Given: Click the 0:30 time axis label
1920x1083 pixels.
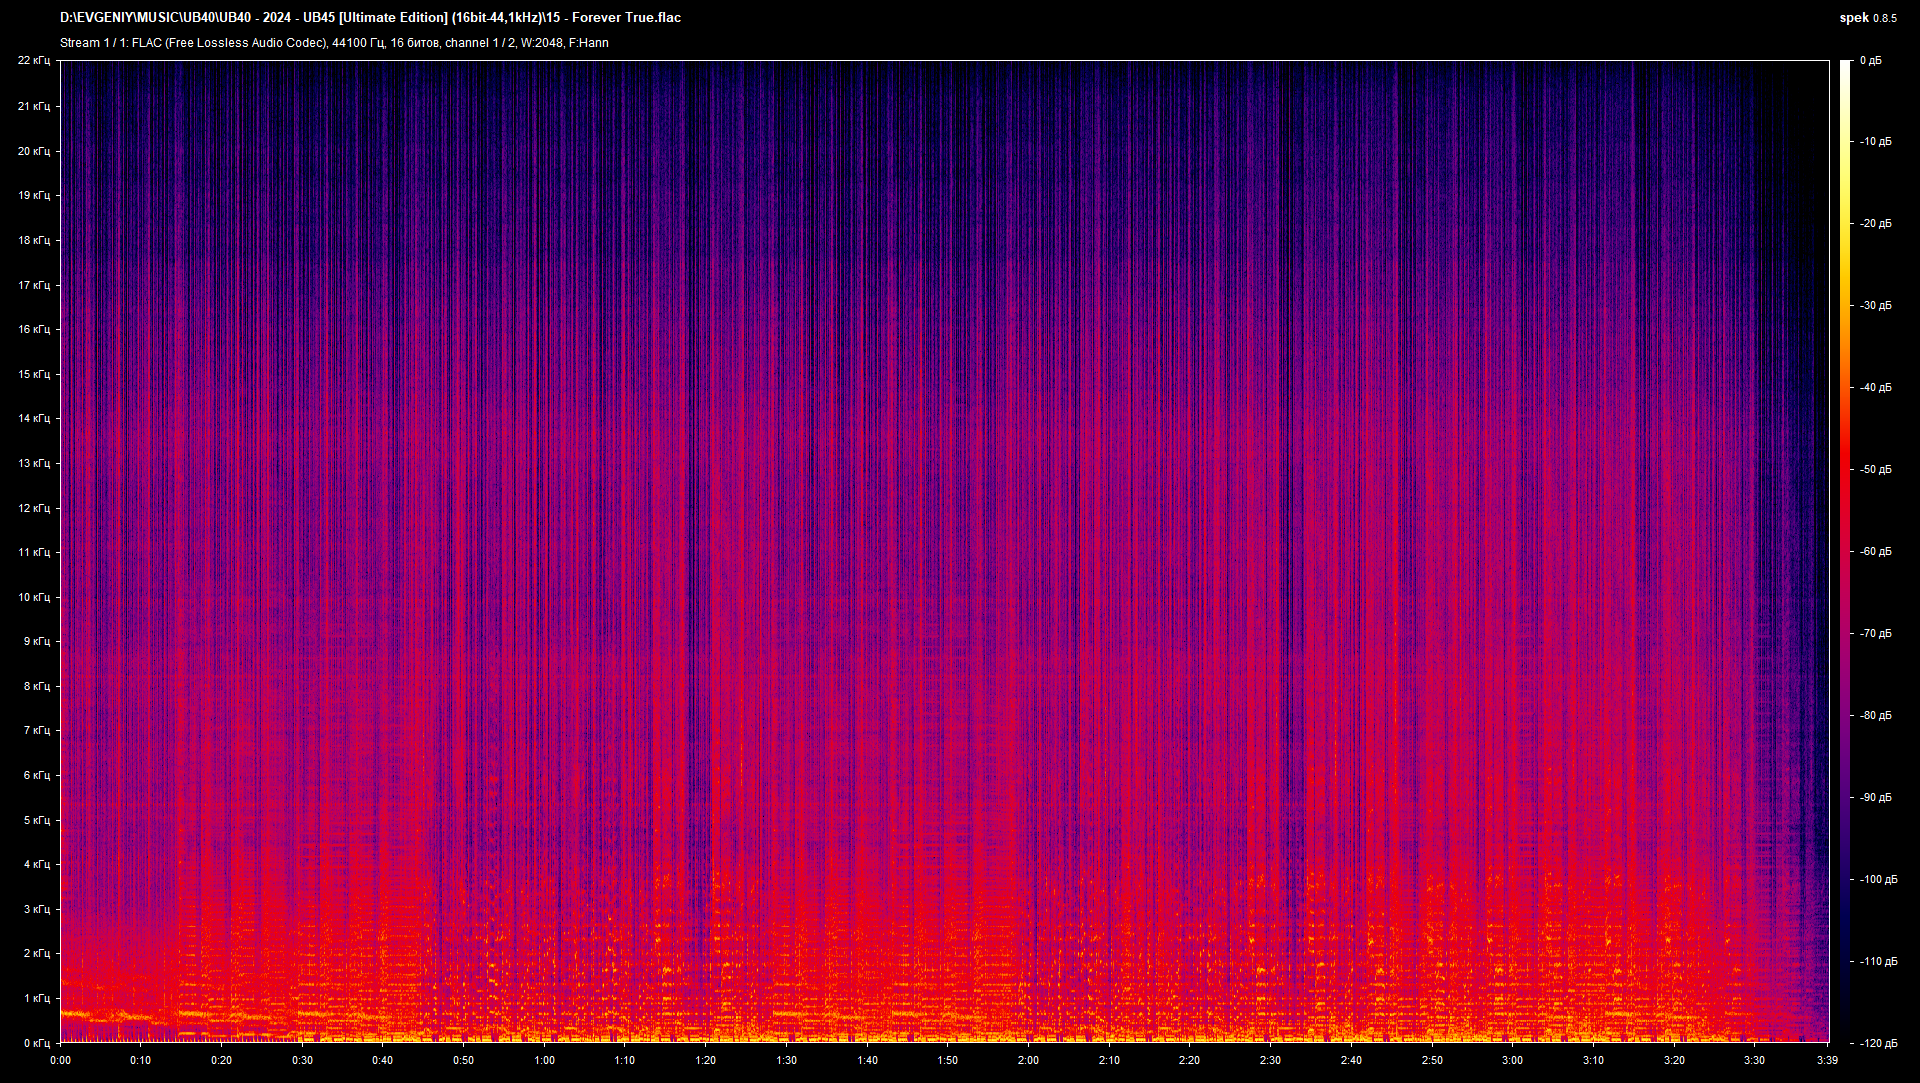Looking at the screenshot, I should coord(302,1060).
